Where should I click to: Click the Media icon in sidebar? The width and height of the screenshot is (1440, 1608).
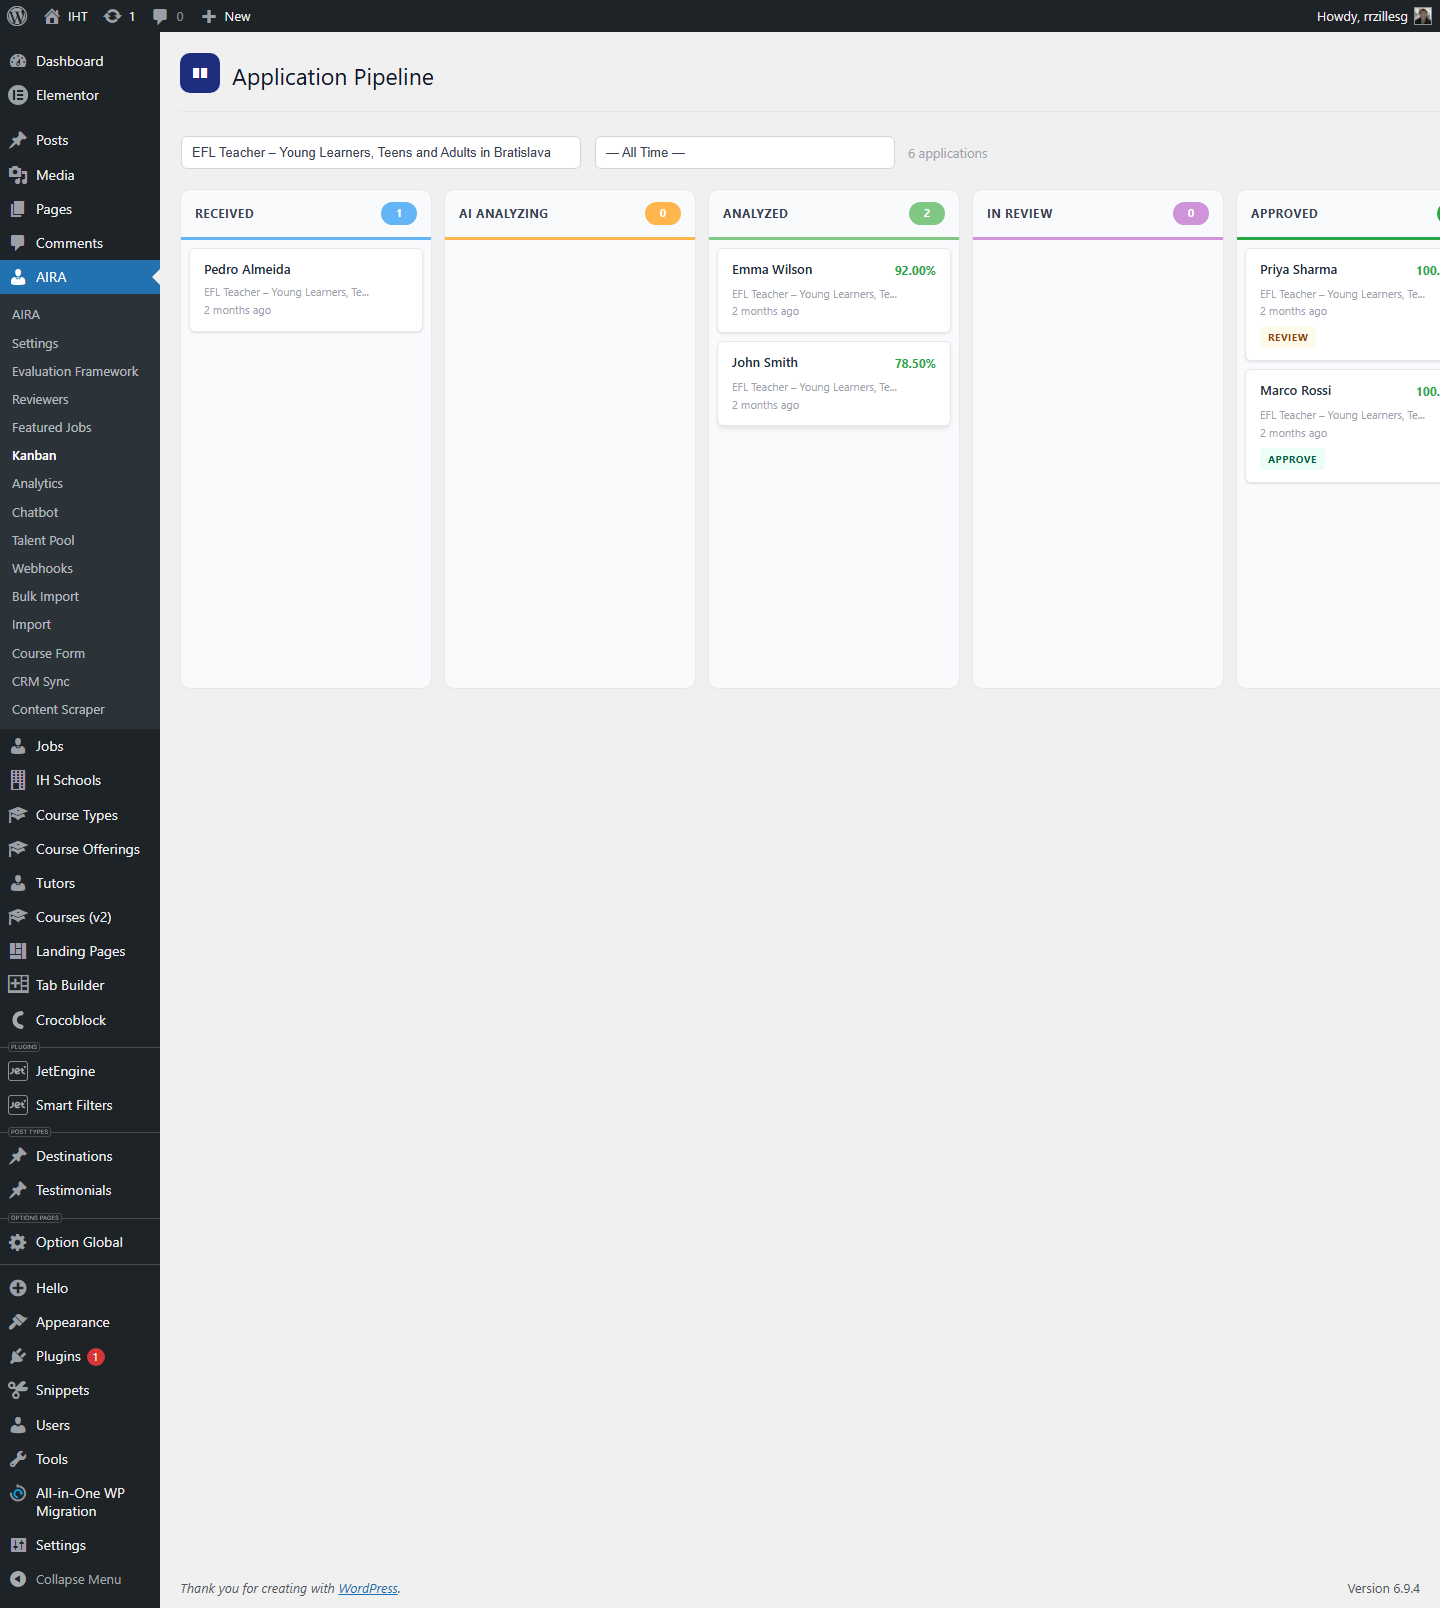click(18, 175)
